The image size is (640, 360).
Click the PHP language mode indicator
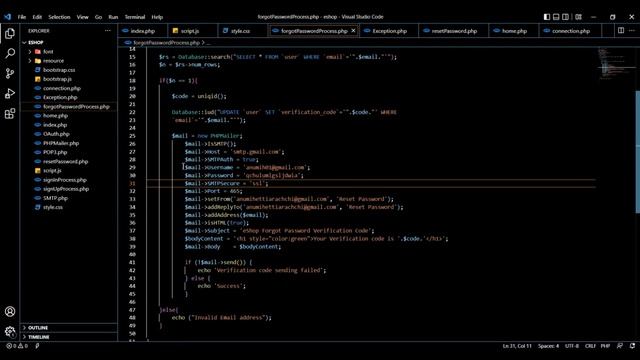605,346
